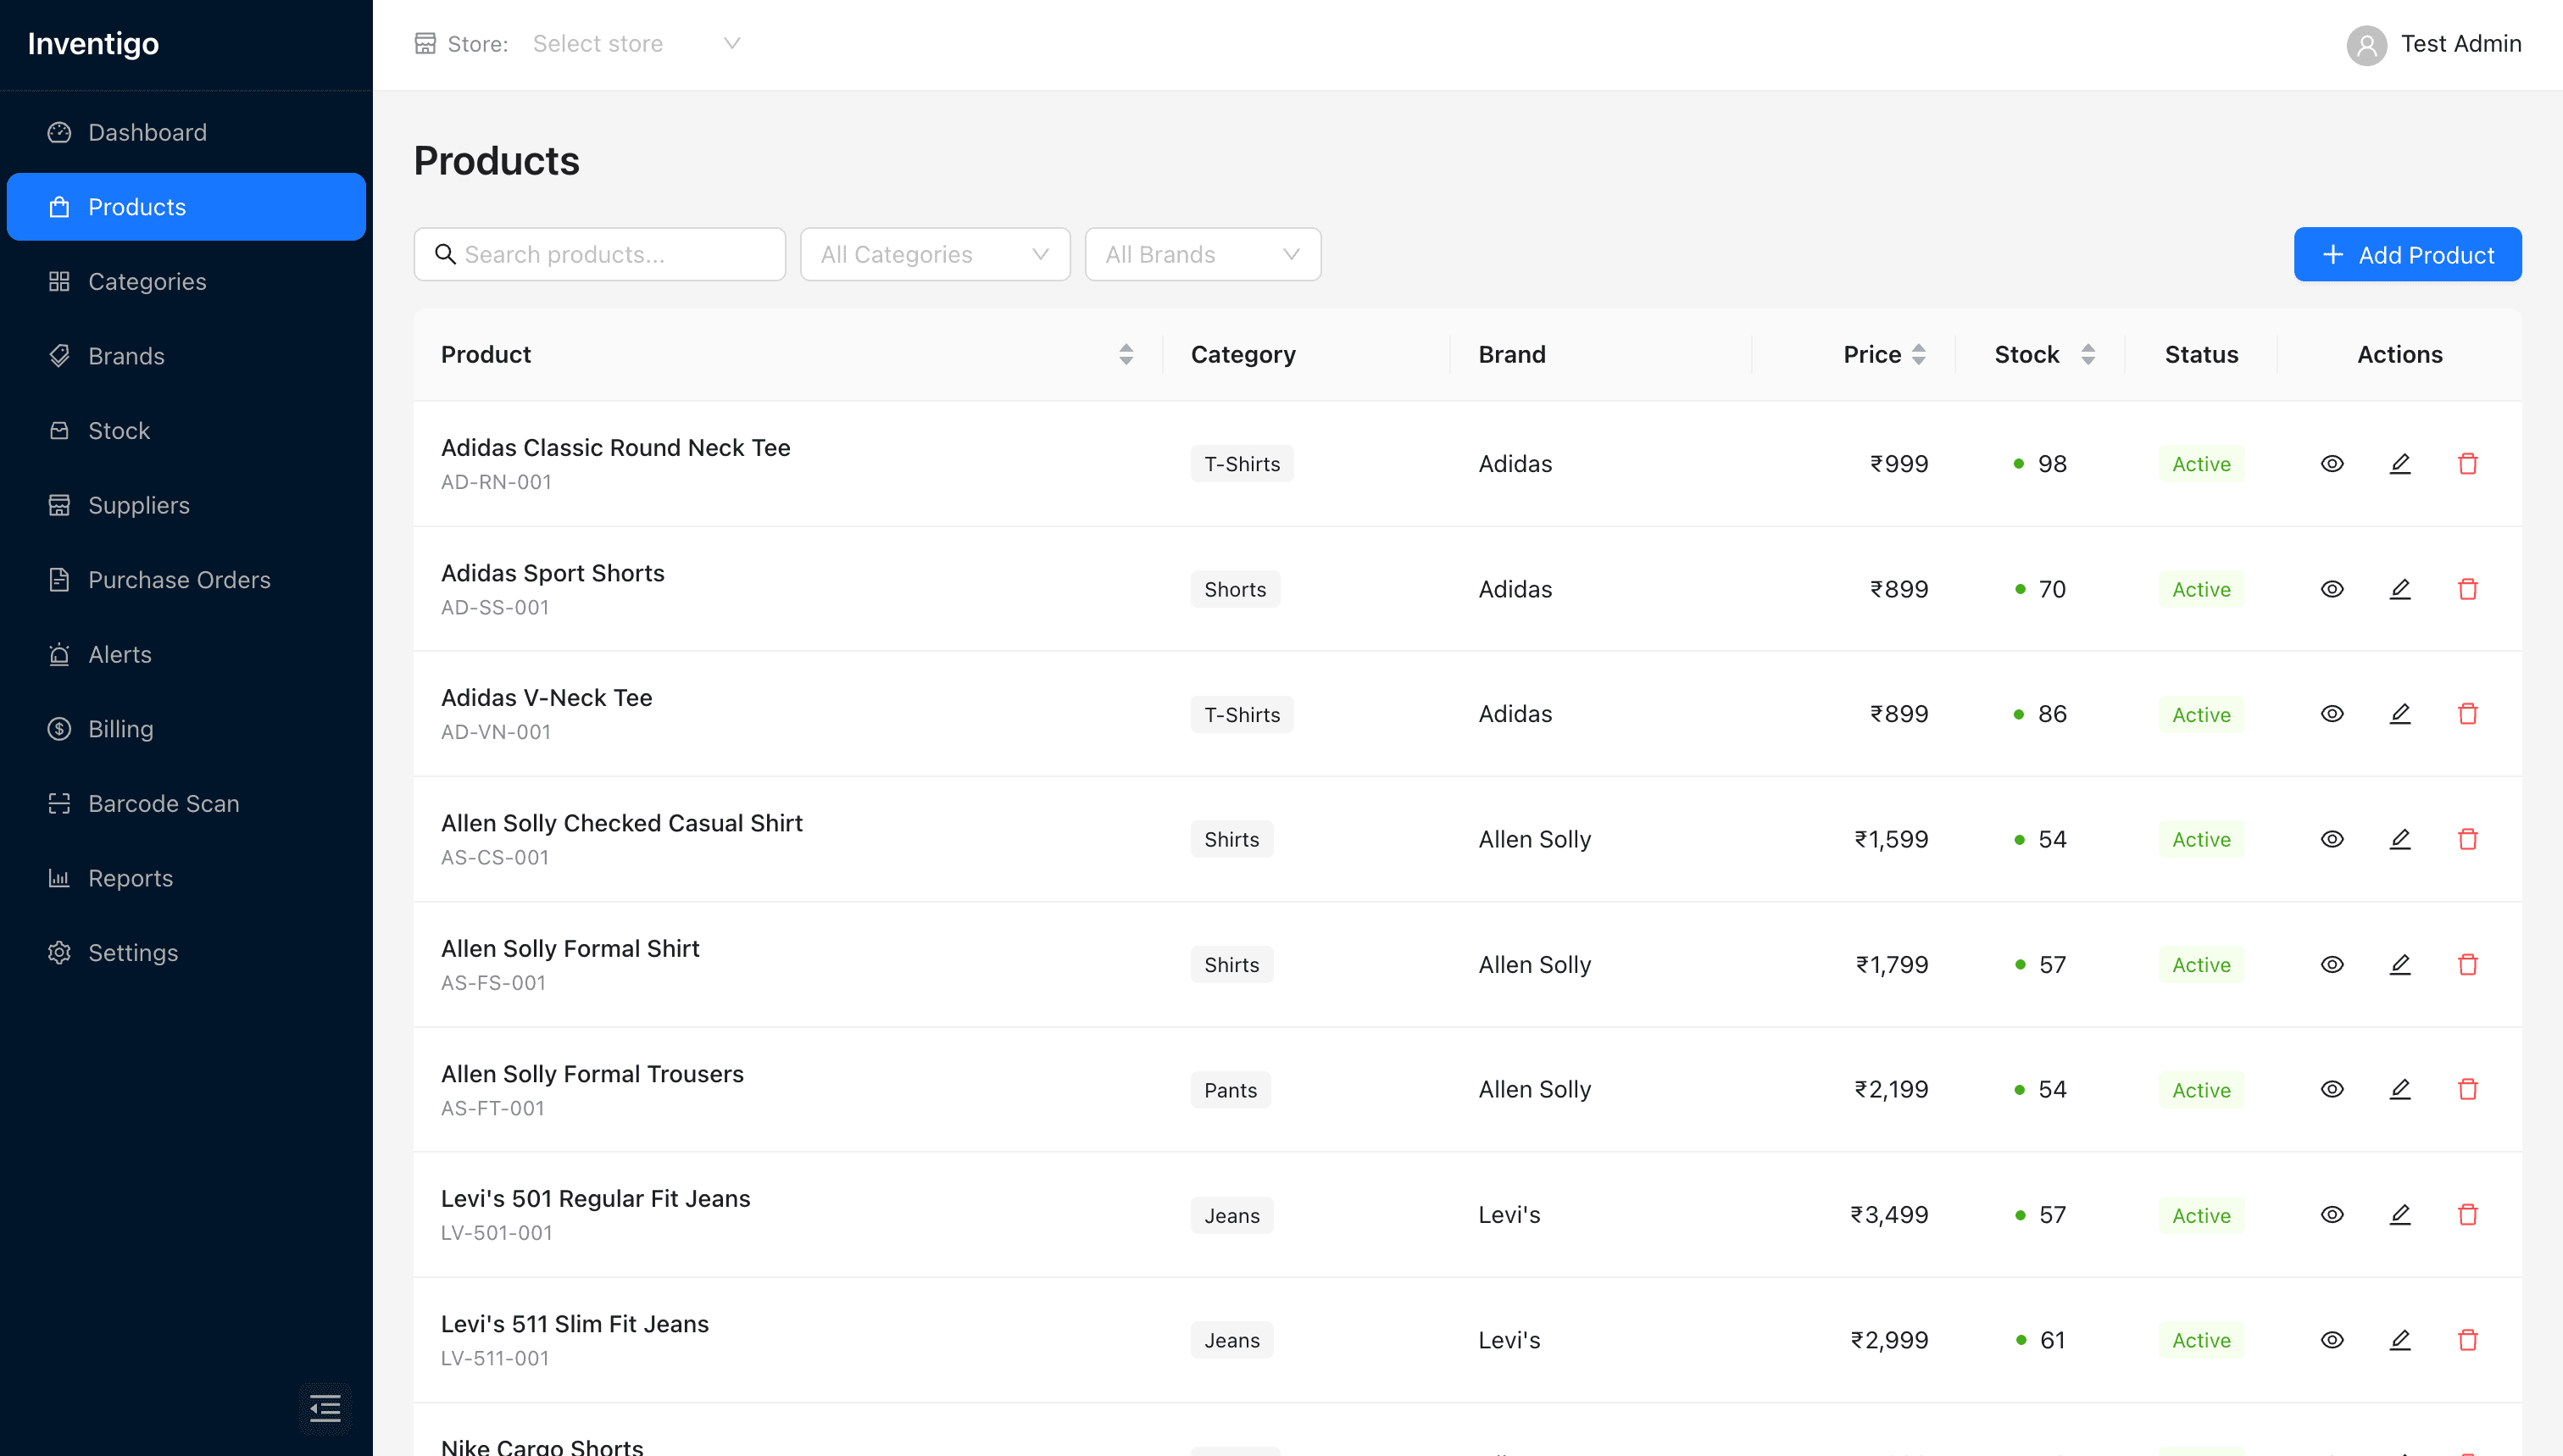Expand the All Brands dropdown

tap(1202, 254)
